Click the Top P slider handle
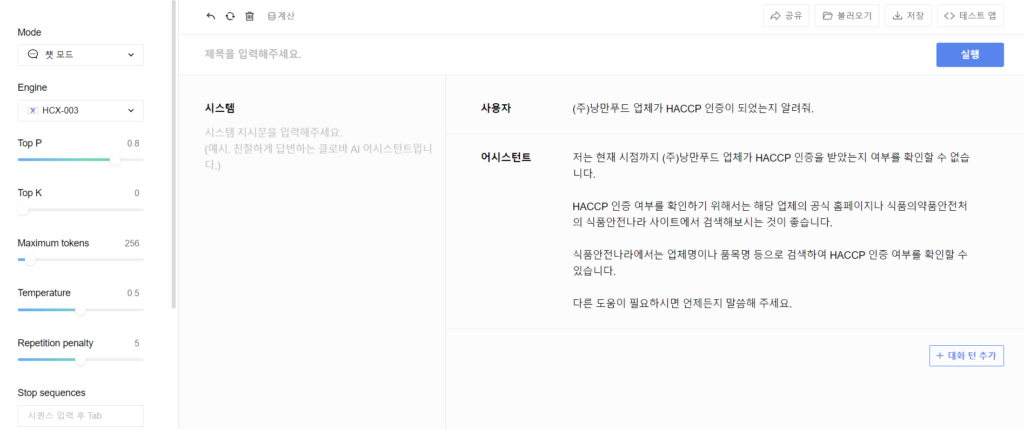The image size is (1024, 429). pyautogui.click(x=115, y=159)
